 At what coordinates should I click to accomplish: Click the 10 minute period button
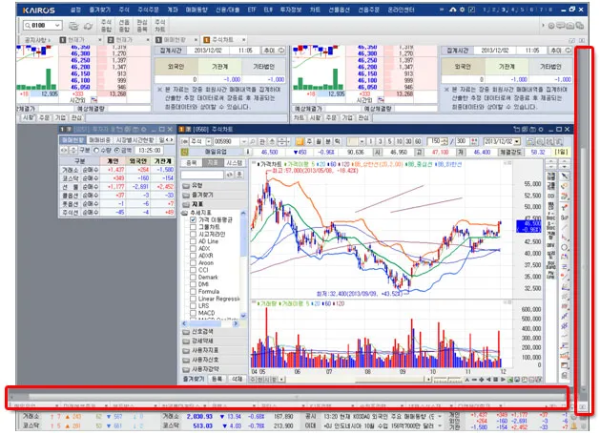[x=399, y=142]
